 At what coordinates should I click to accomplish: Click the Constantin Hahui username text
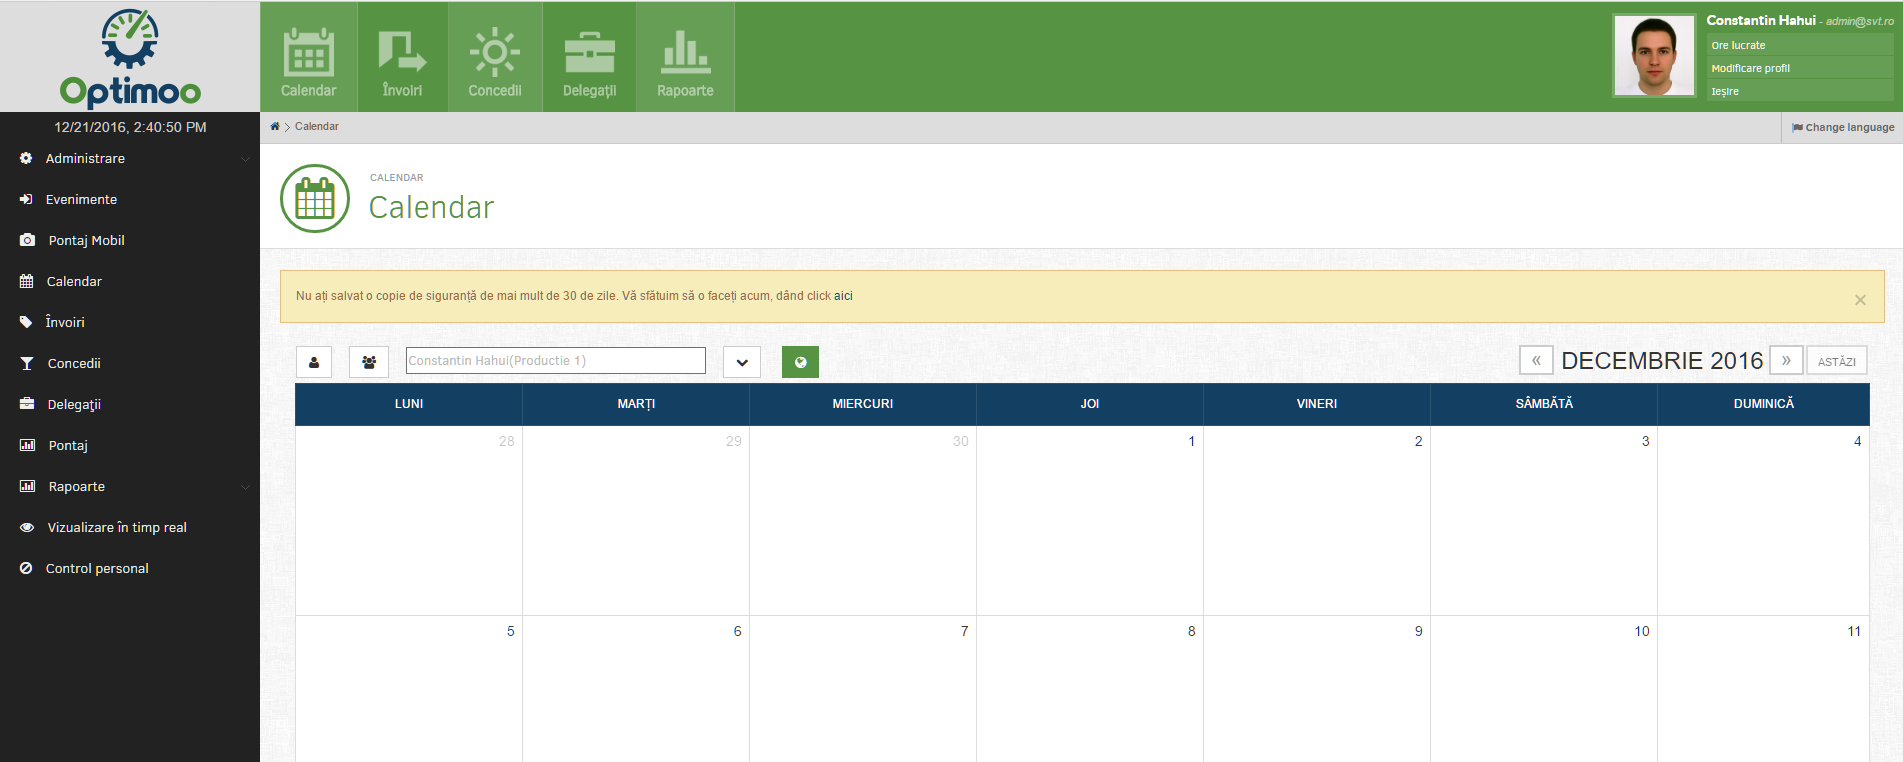tap(1761, 20)
